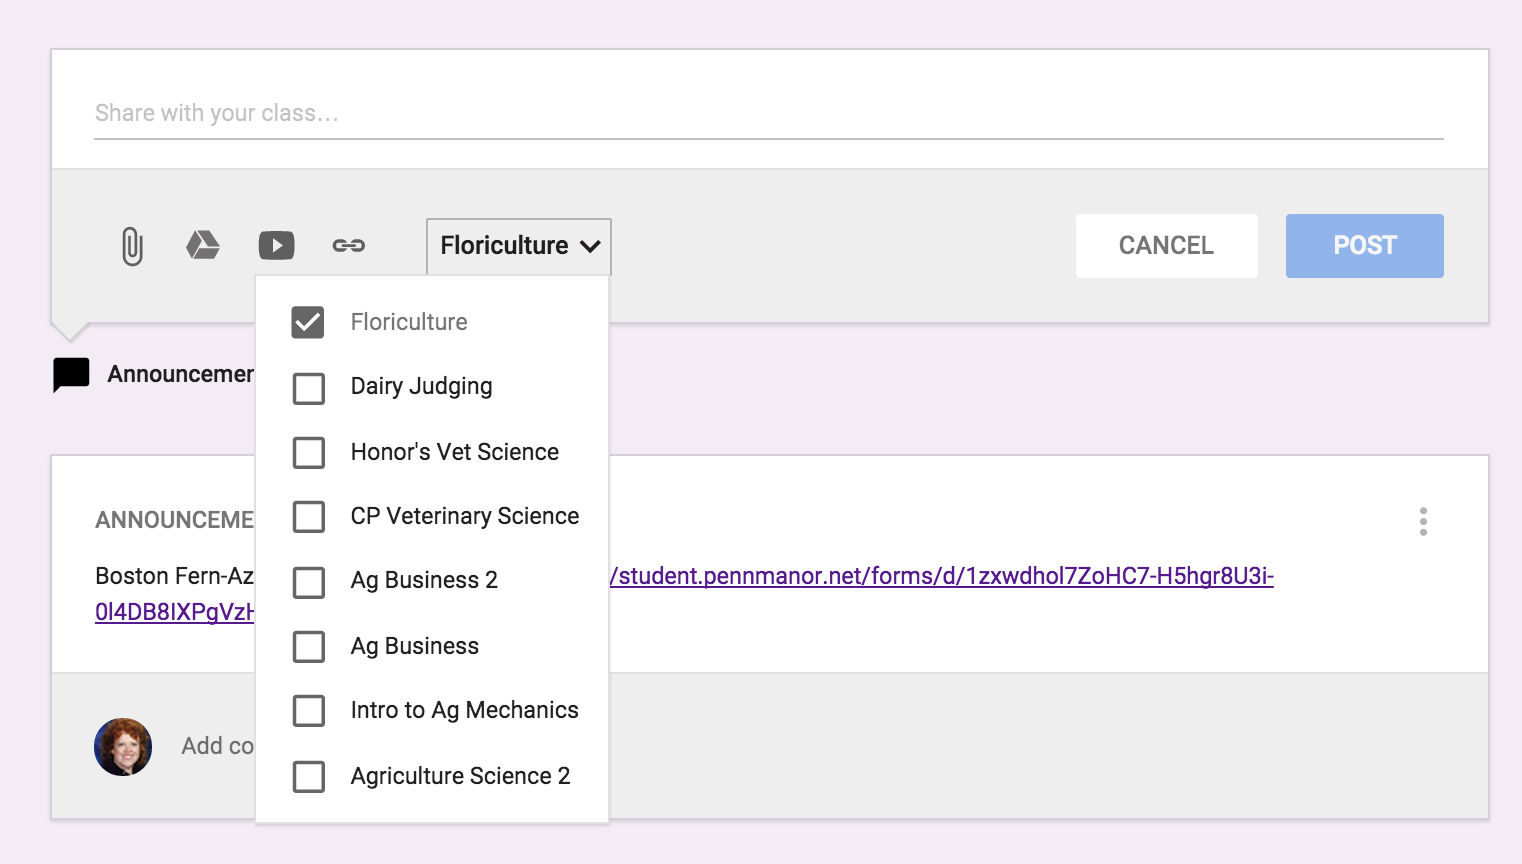Open the student.pennmanor.net forms link

click(940, 576)
